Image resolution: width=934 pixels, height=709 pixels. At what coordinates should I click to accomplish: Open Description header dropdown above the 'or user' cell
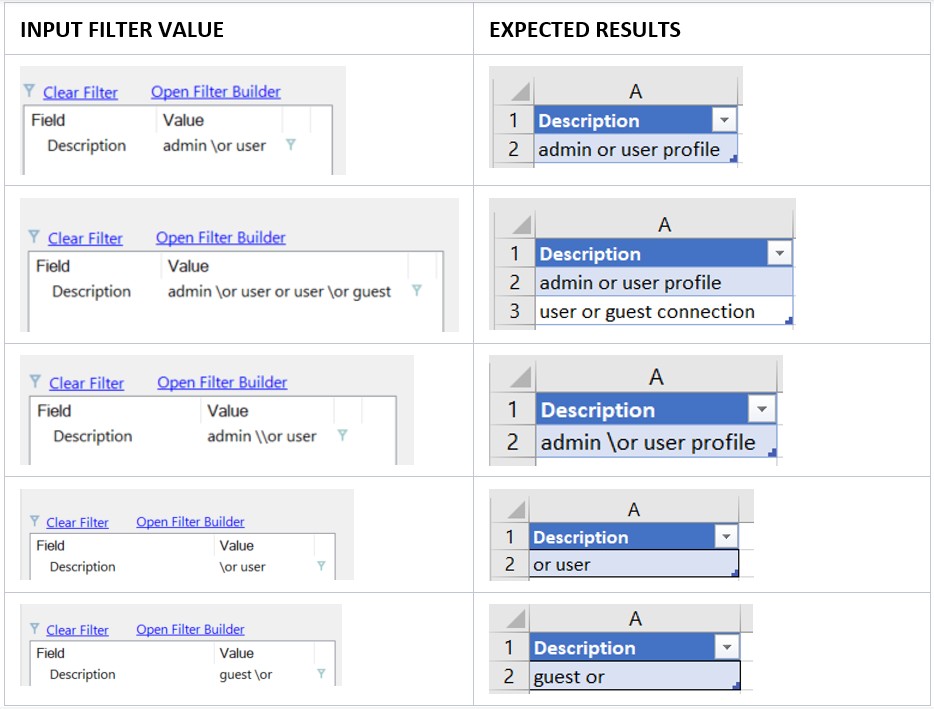click(x=726, y=537)
